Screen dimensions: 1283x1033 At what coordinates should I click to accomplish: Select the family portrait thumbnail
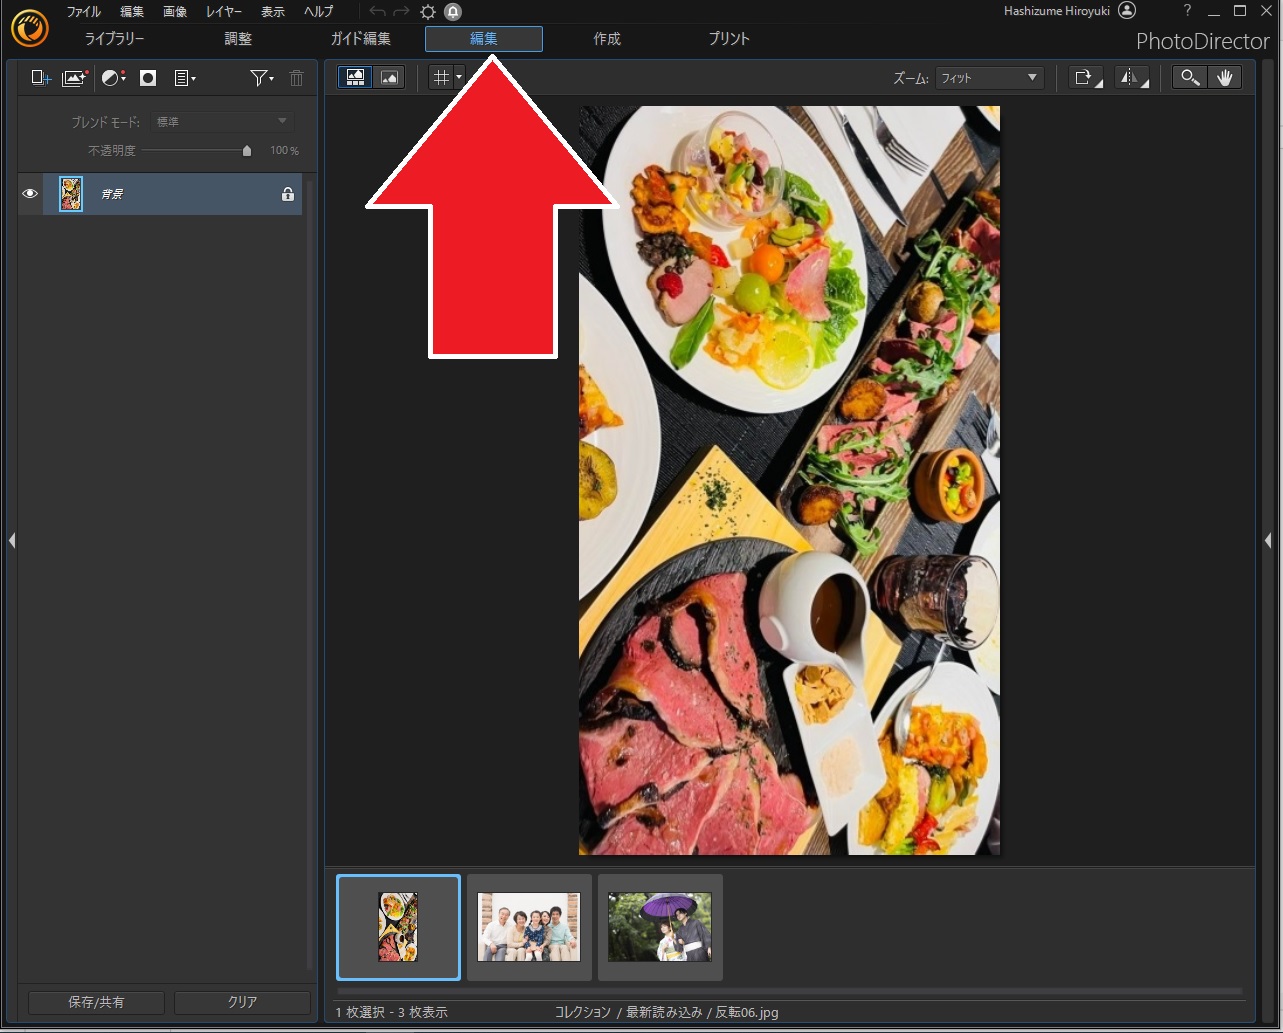pos(529,928)
